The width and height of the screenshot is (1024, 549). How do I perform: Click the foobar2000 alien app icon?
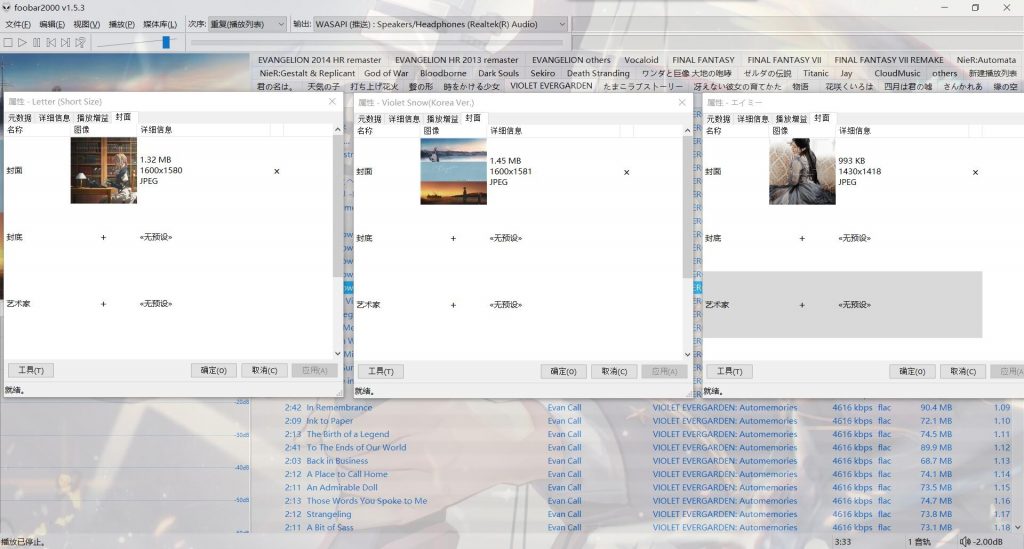pyautogui.click(x=7, y=7)
